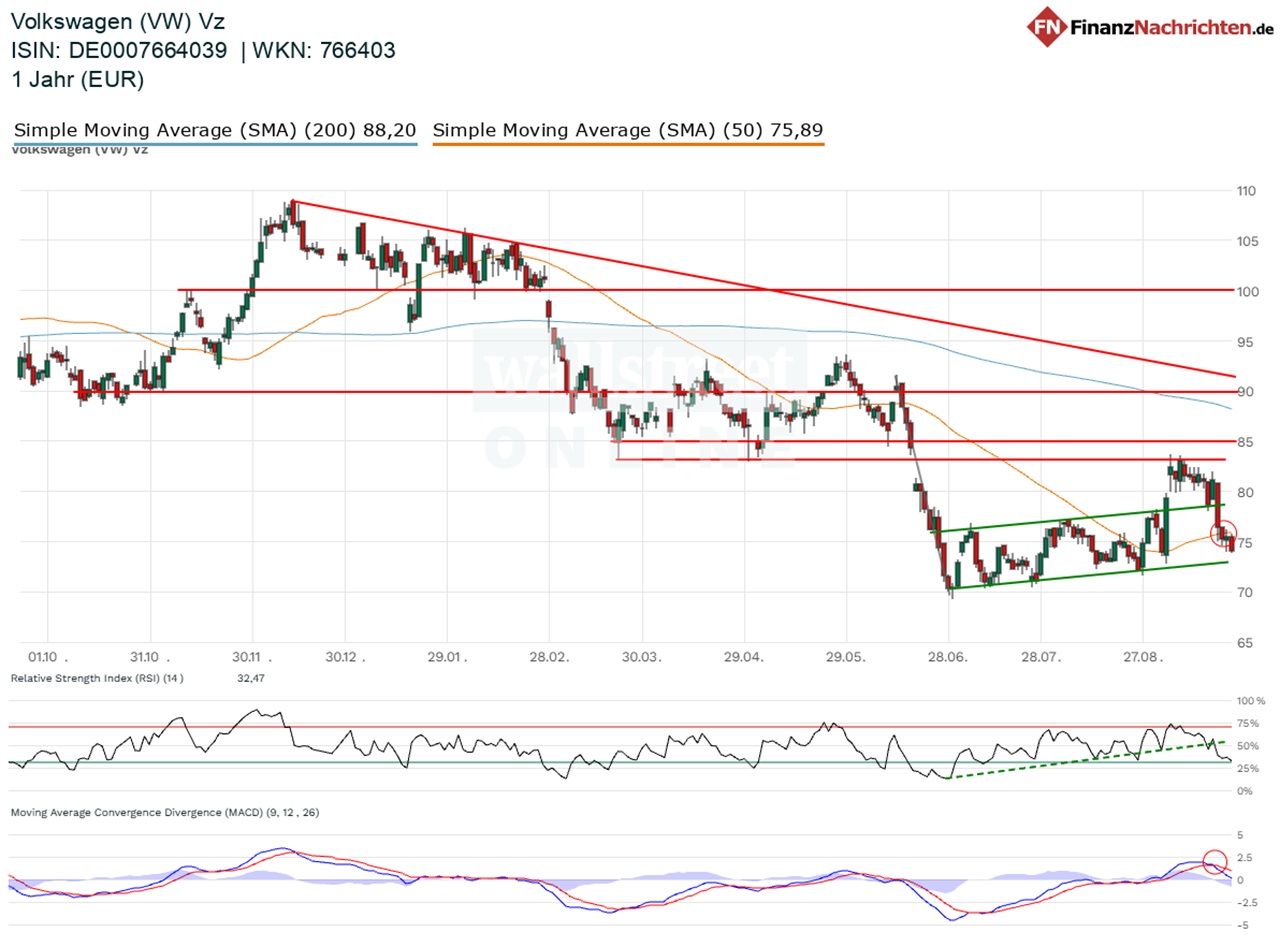1280x940 pixels.
Task: Click the MACD -2.5 axis label
Action: tap(1248, 902)
